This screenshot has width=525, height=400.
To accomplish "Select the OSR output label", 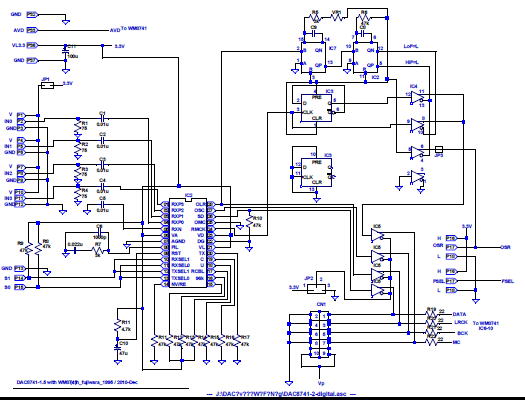I will (x=505, y=247).
